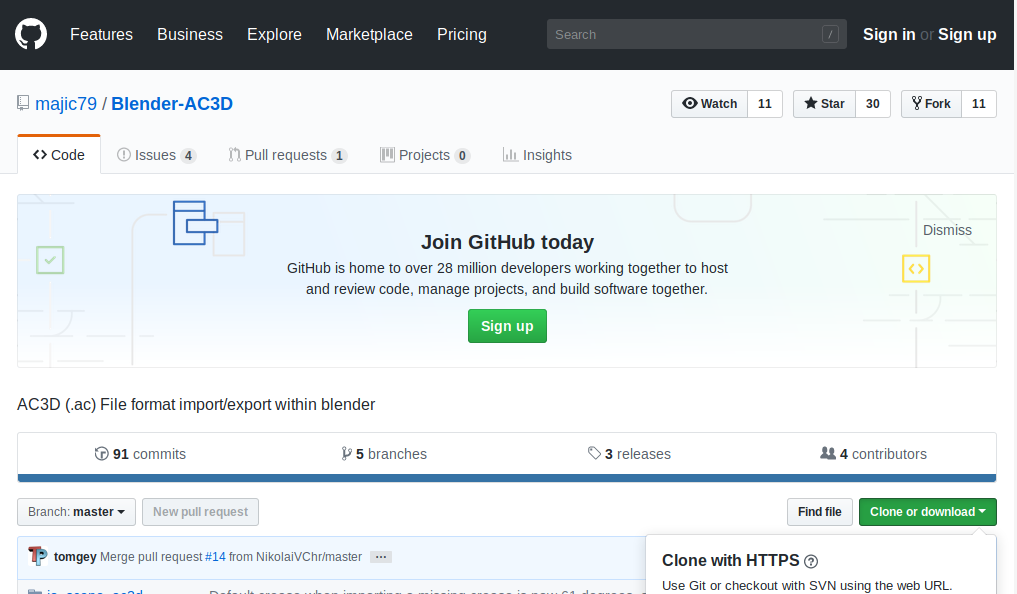
Task: Open the Find file button
Action: [x=820, y=512]
